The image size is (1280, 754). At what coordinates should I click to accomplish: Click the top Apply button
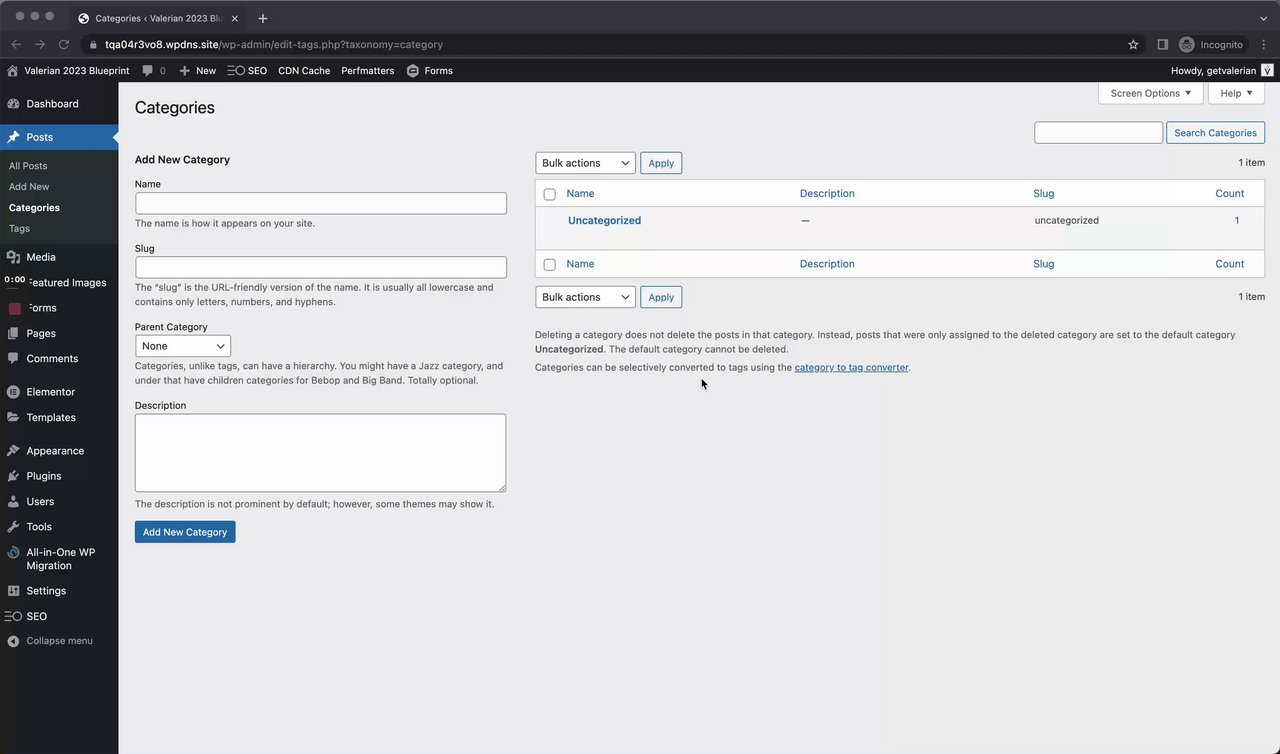[661, 163]
